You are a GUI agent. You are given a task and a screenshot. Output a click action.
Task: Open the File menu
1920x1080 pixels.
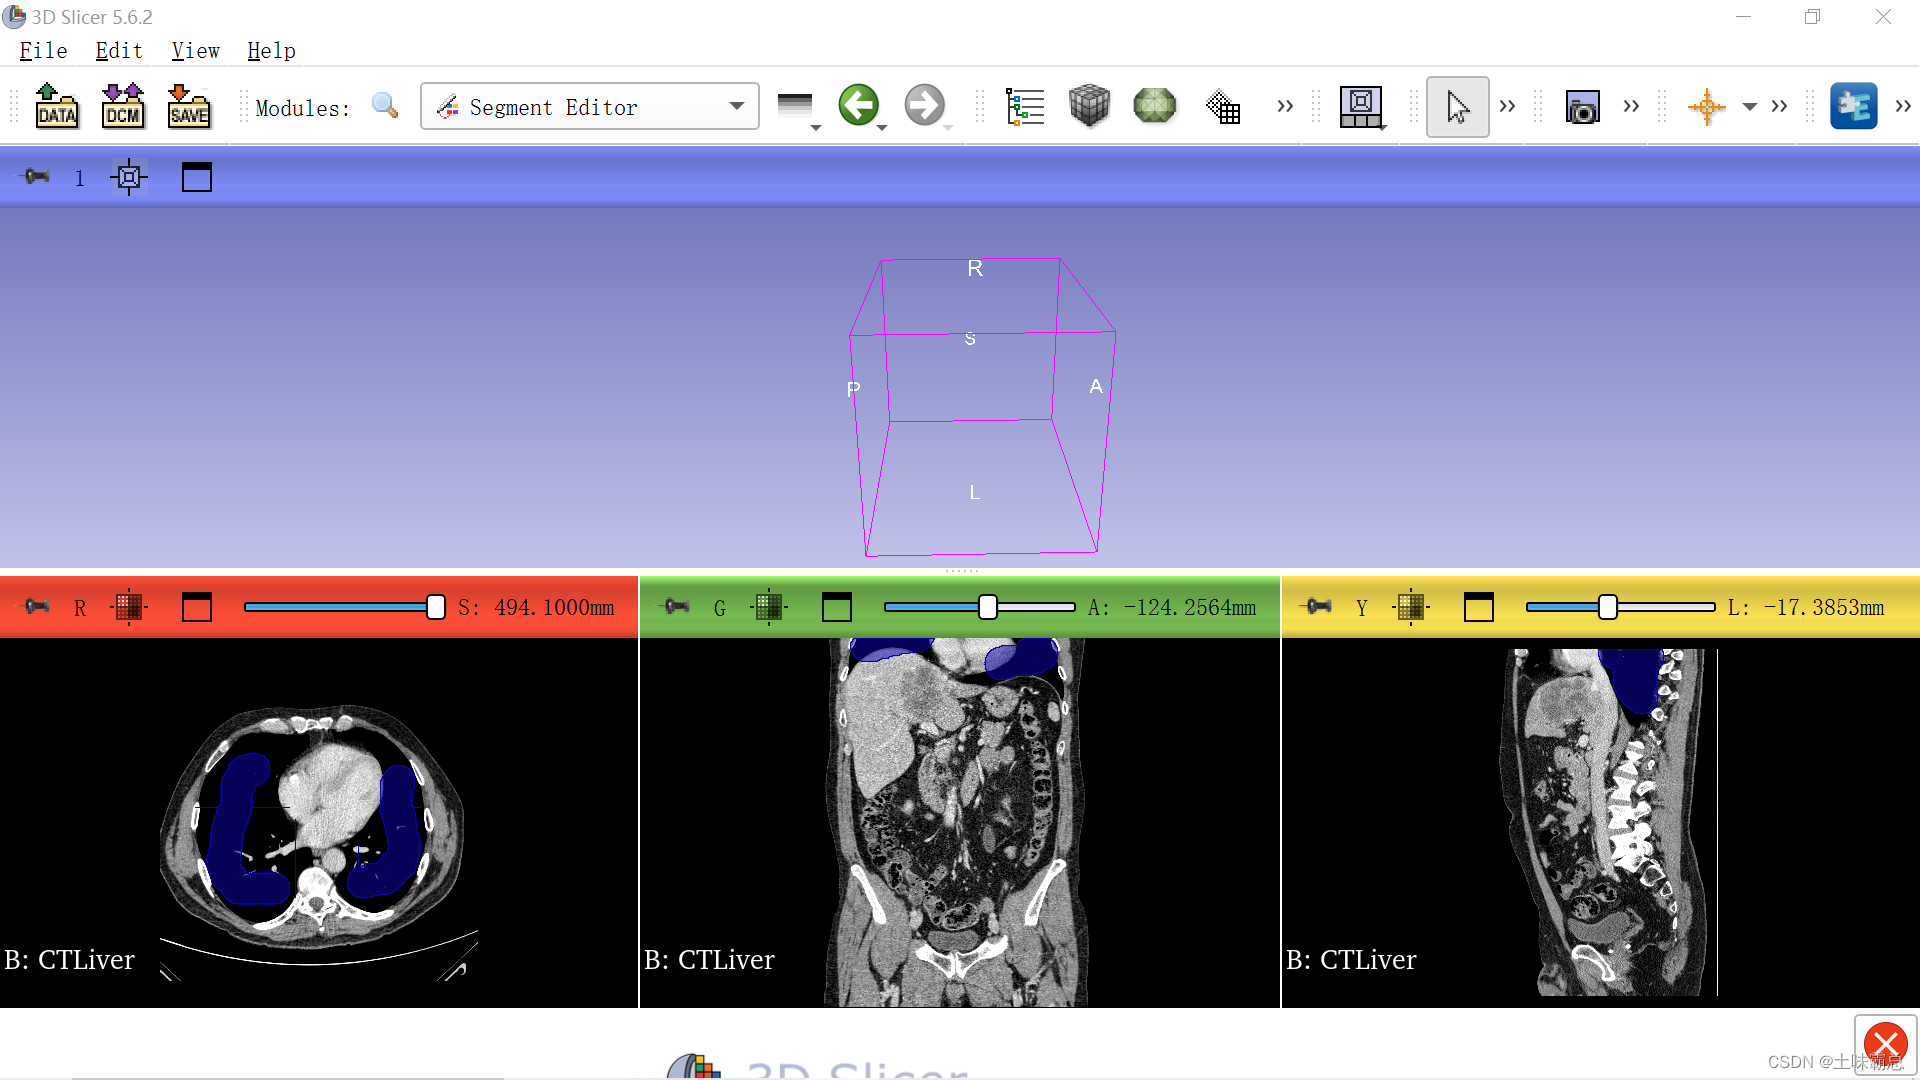coord(42,50)
